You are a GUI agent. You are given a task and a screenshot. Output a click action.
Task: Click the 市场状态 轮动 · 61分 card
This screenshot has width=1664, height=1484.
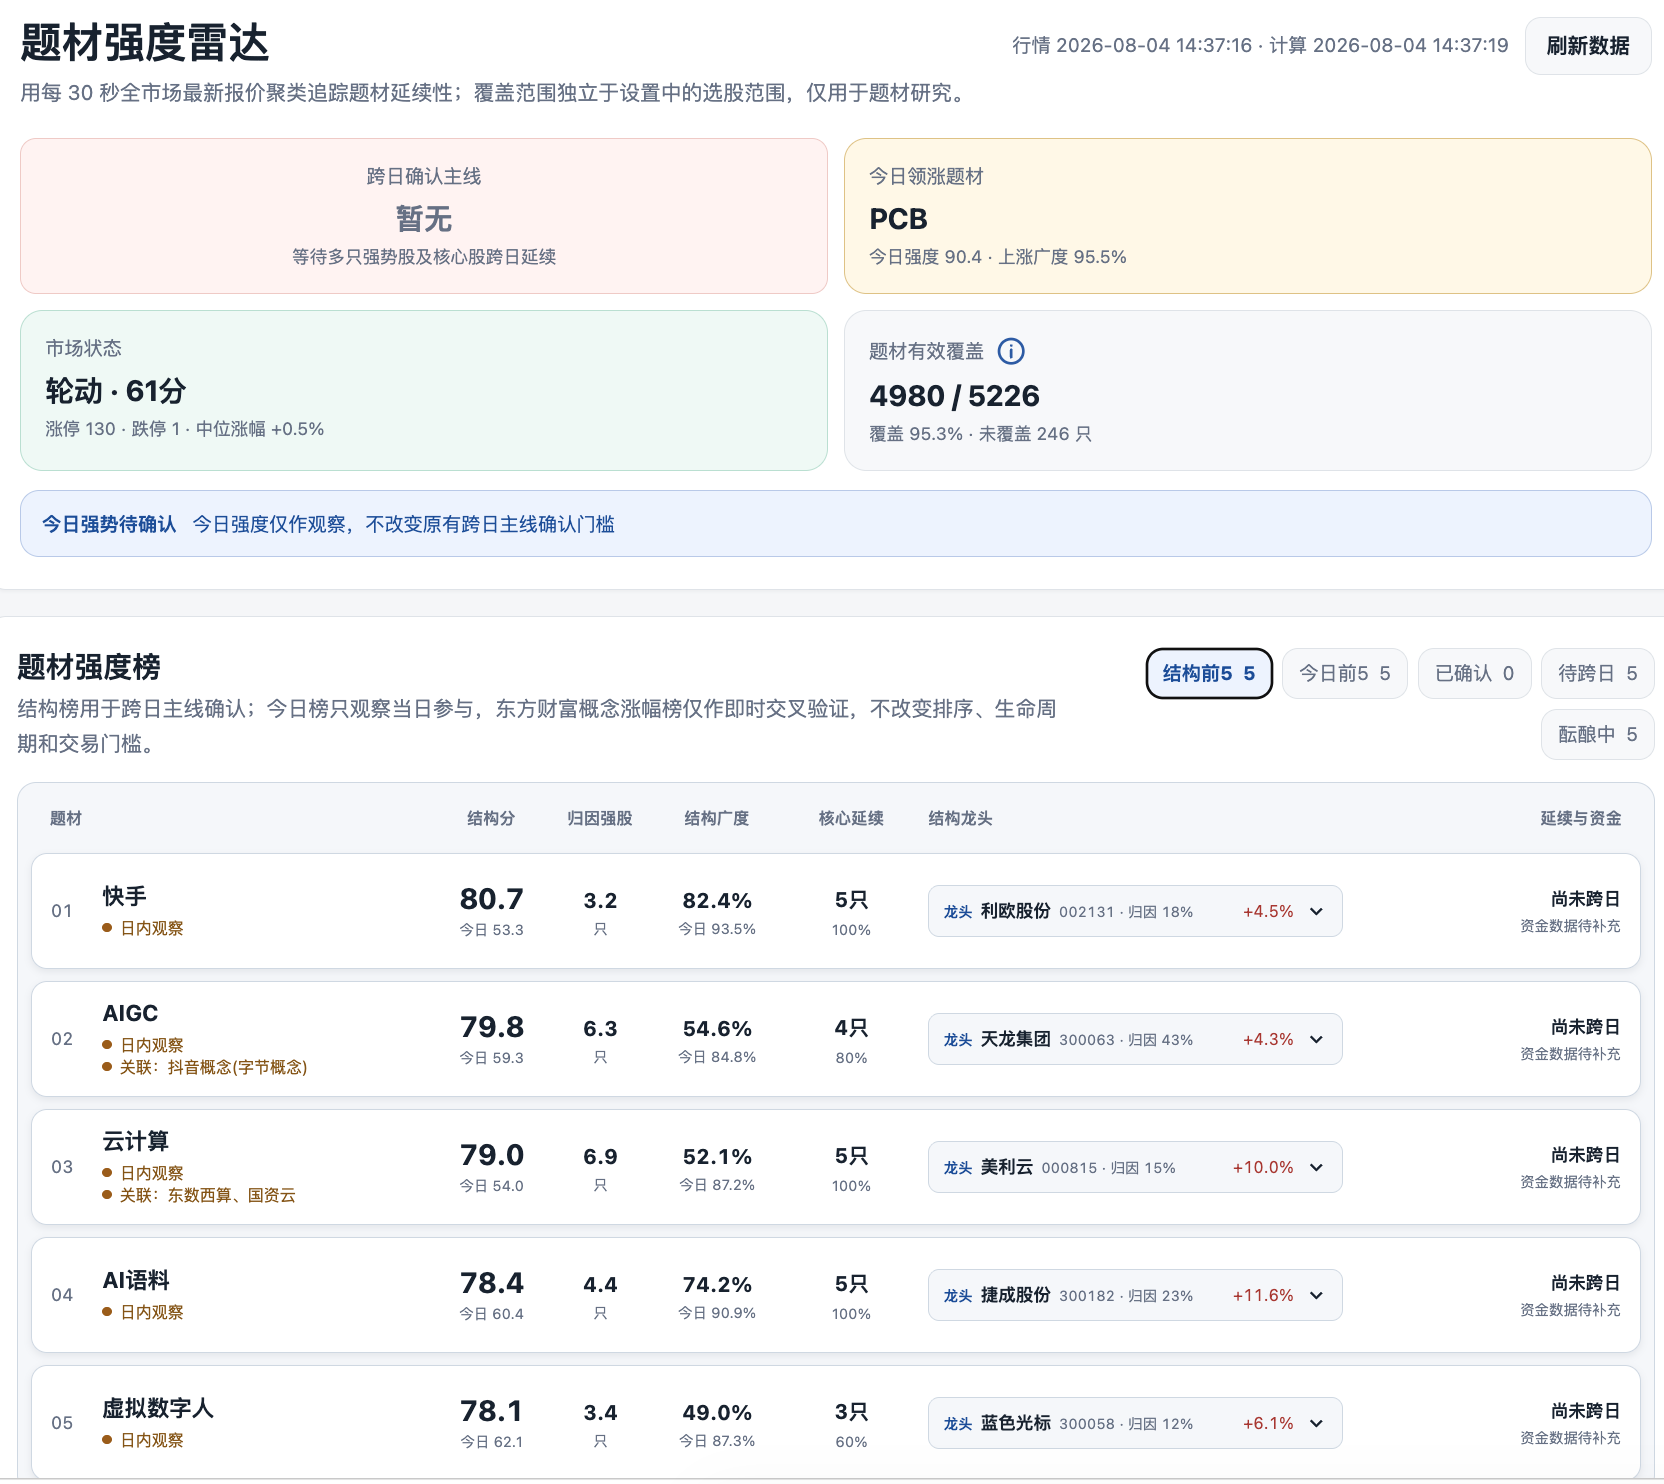tap(424, 390)
